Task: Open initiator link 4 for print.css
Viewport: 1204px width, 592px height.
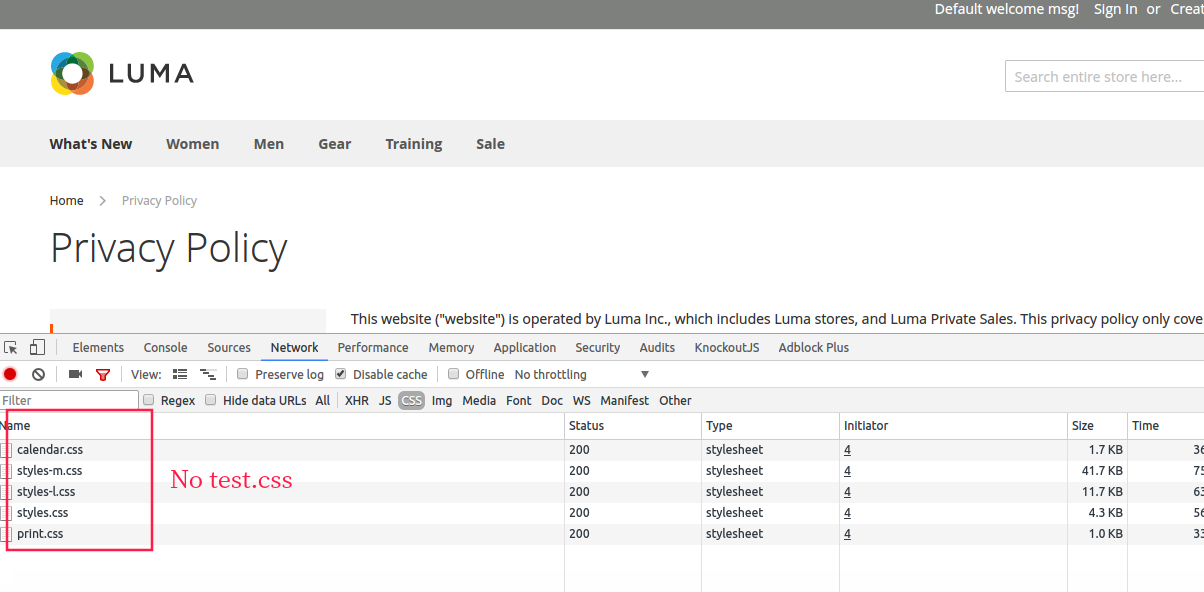Action: [847, 534]
